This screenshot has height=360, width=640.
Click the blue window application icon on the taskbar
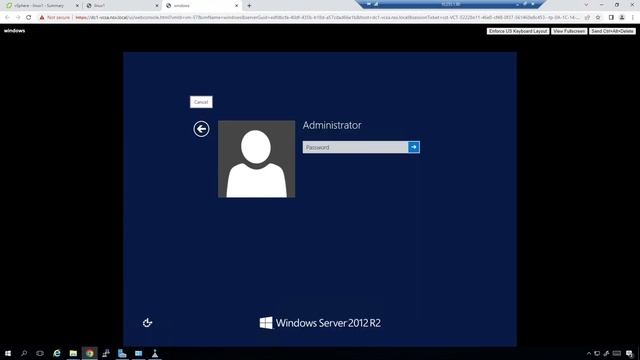pyautogui.click(x=138, y=353)
